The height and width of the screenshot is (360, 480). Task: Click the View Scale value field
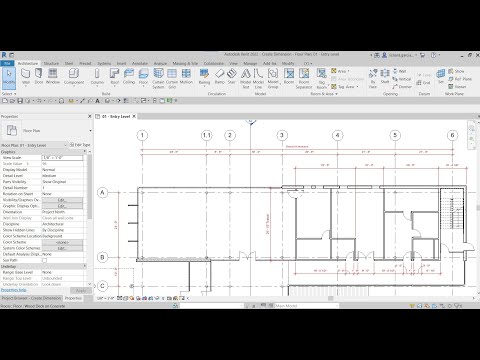[62, 158]
